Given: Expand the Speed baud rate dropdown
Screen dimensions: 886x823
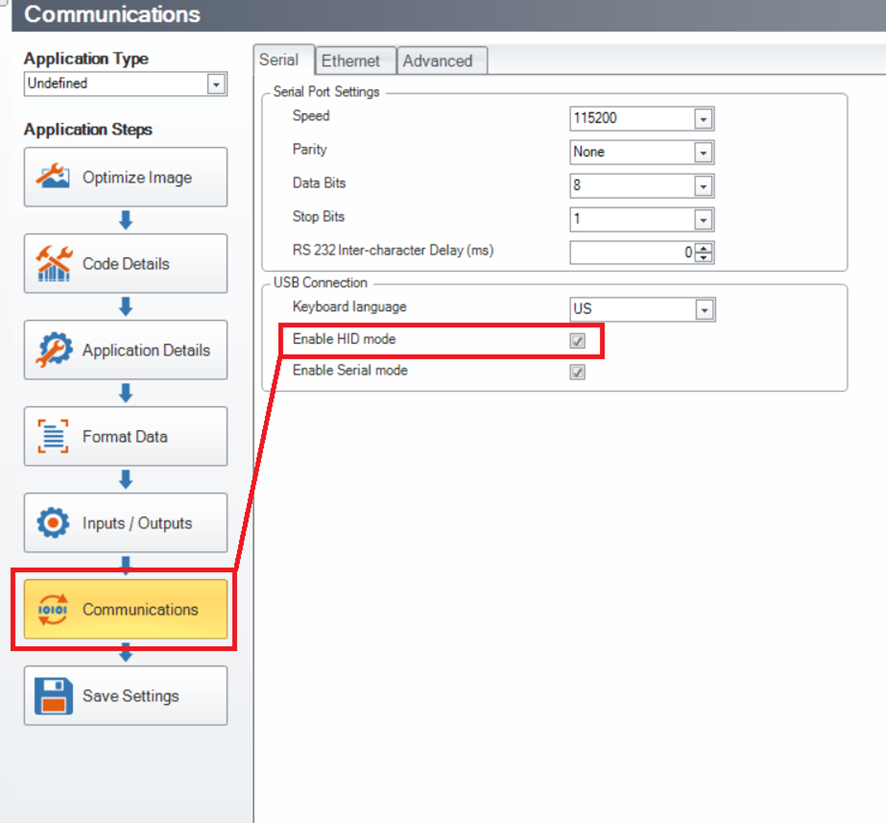Looking at the screenshot, I should [x=703, y=119].
